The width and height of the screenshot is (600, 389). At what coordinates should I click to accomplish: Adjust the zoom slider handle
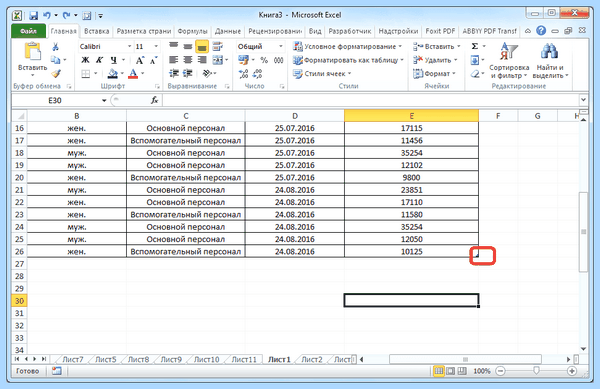coord(536,370)
